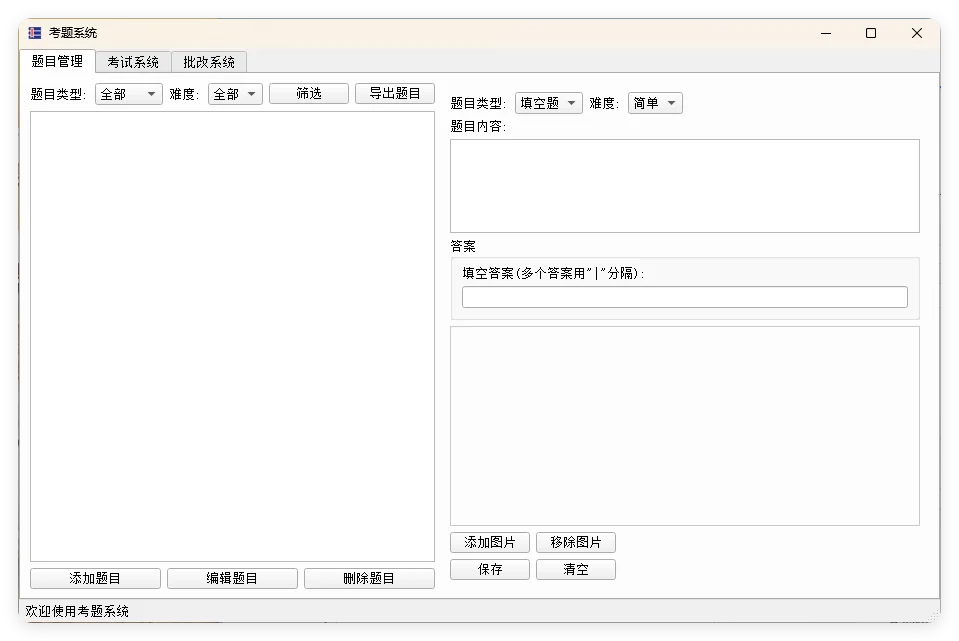Open the 题目类型 filter dropdown showing 全部
959x641 pixels.
coord(128,93)
